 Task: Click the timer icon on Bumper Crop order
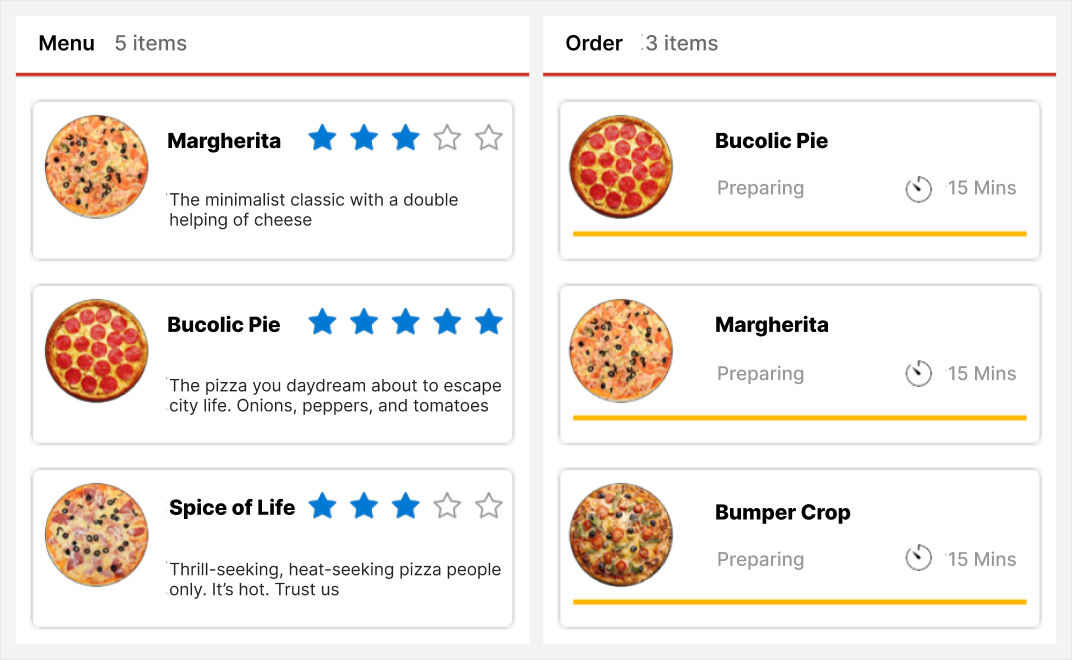click(918, 559)
